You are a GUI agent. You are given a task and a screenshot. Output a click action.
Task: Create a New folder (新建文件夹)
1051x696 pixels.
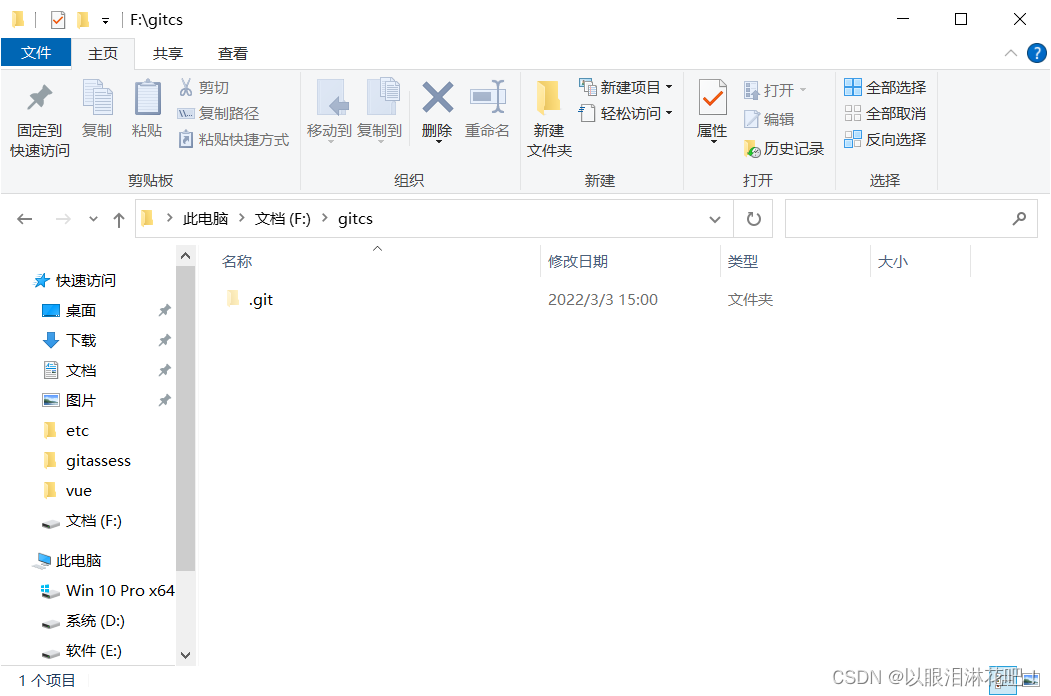pyautogui.click(x=549, y=119)
